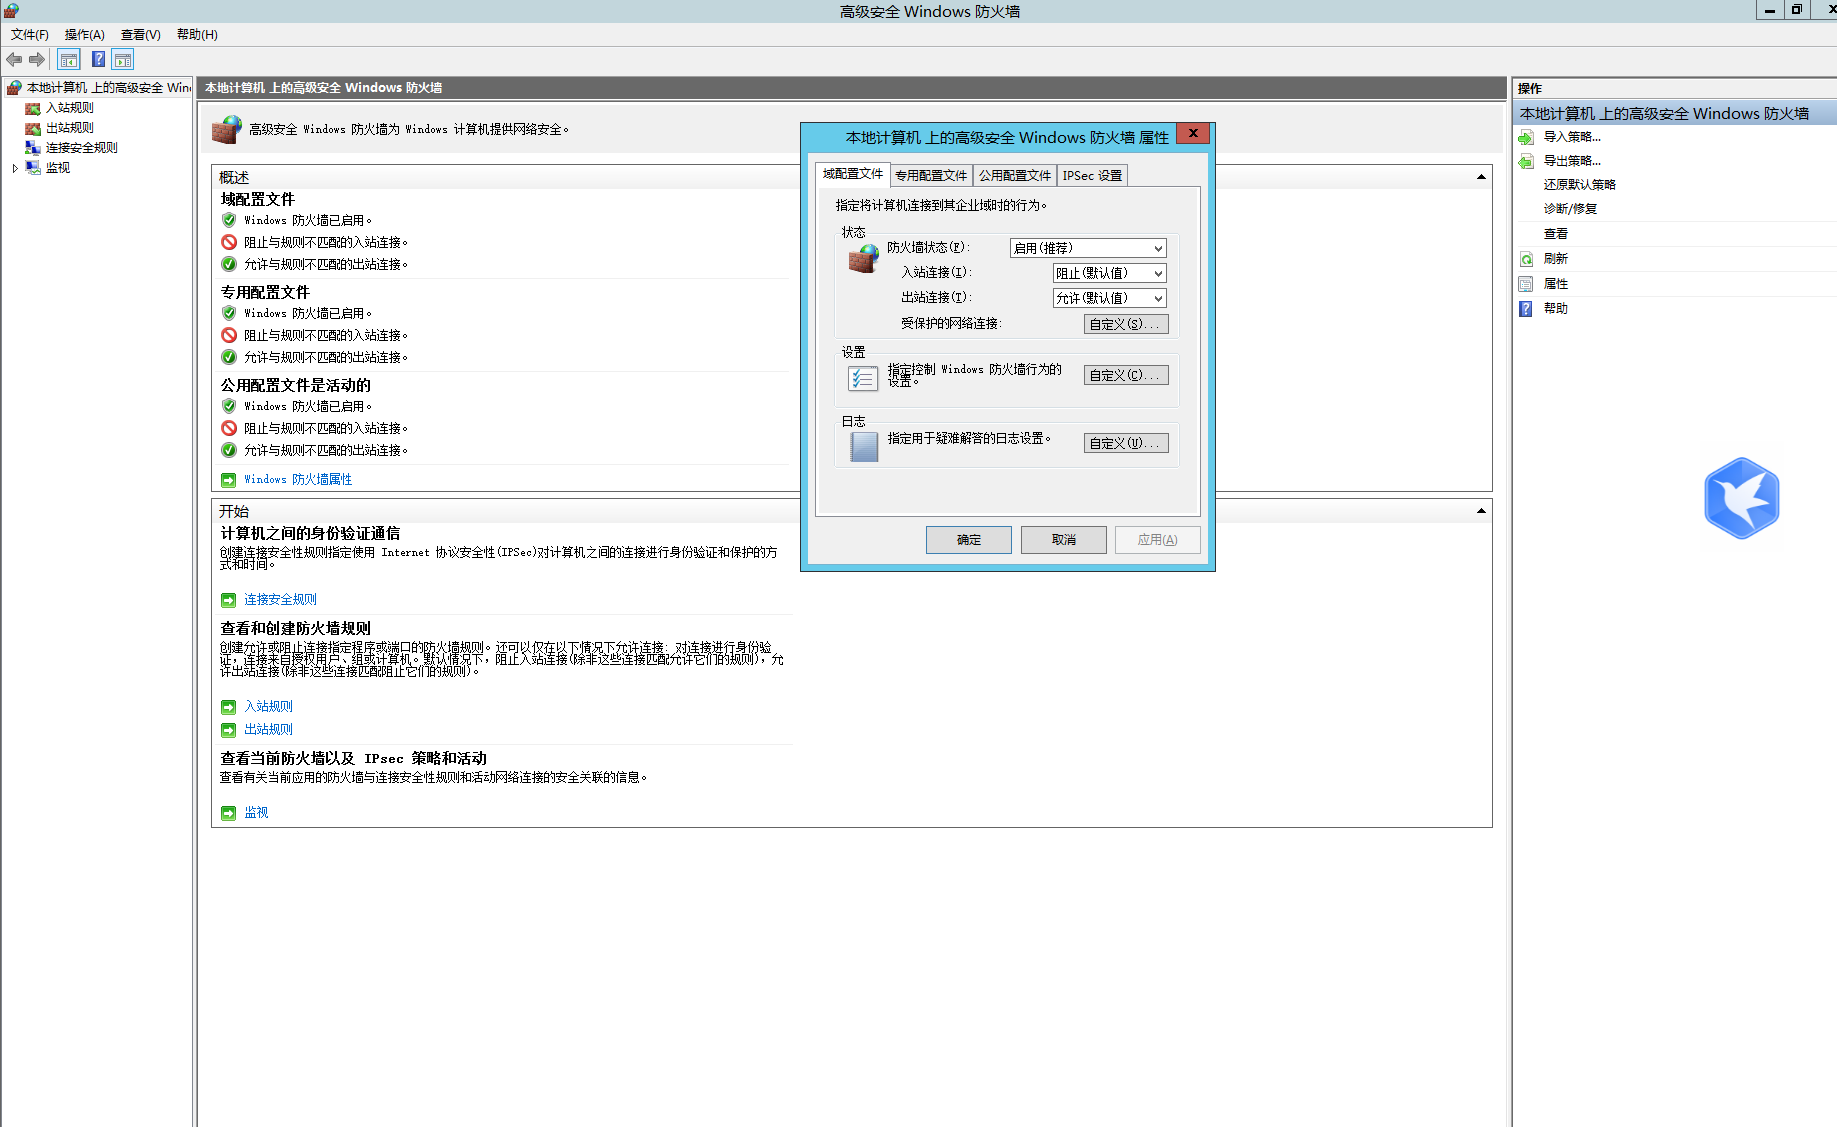Expand the 监视 tree node arrow
This screenshot has height=1127, width=1837.
click(15, 168)
